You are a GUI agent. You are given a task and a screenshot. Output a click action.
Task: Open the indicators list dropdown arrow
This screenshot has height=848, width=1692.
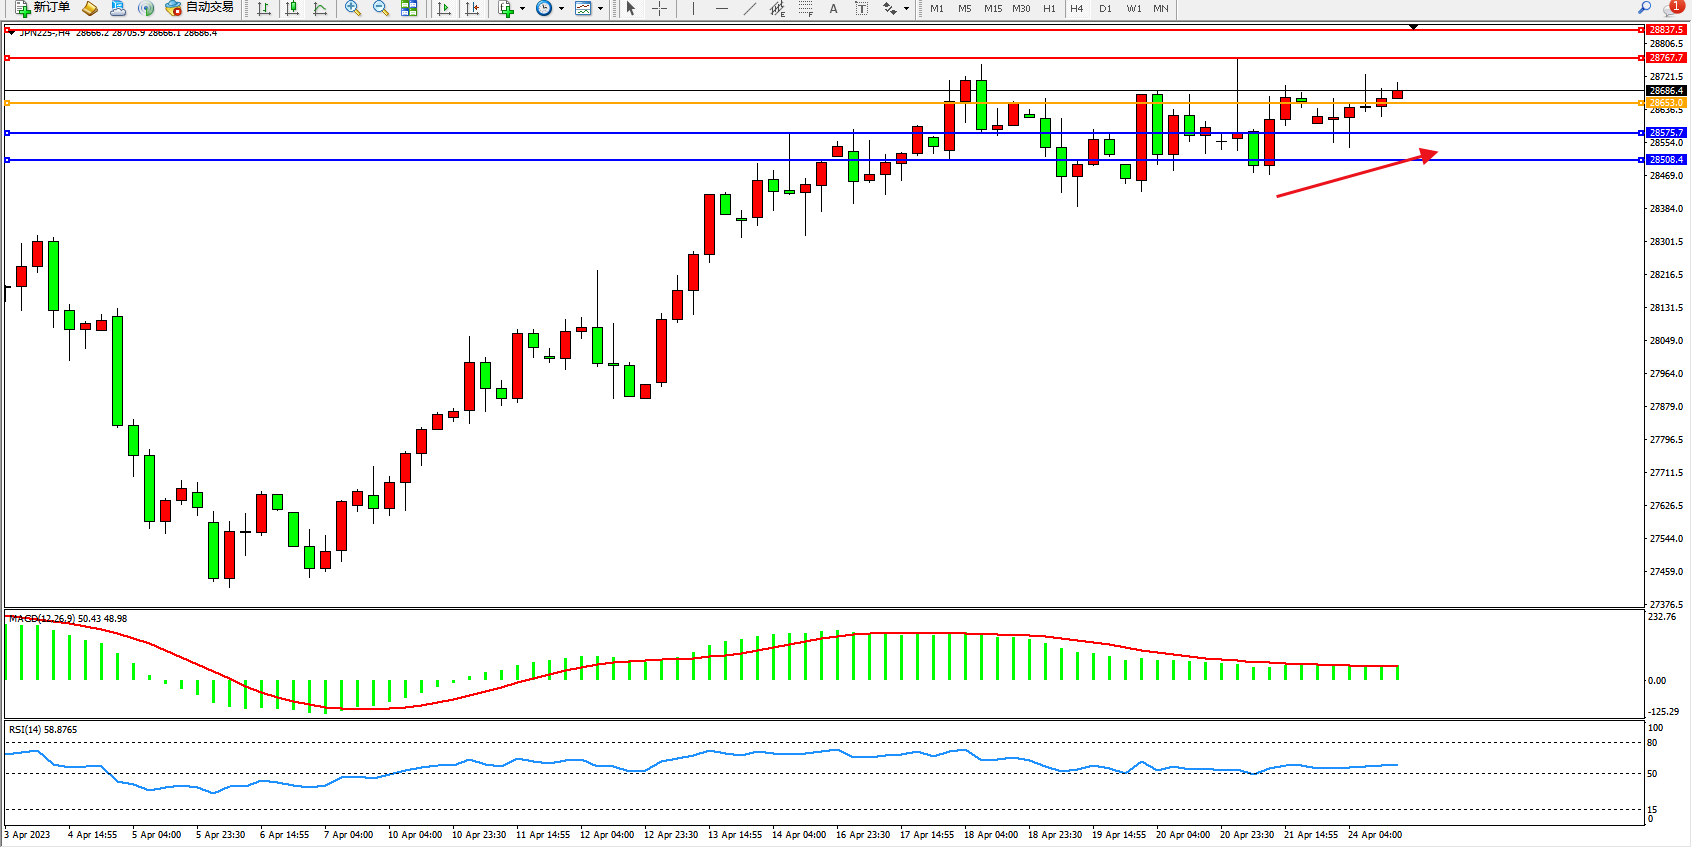(522, 8)
